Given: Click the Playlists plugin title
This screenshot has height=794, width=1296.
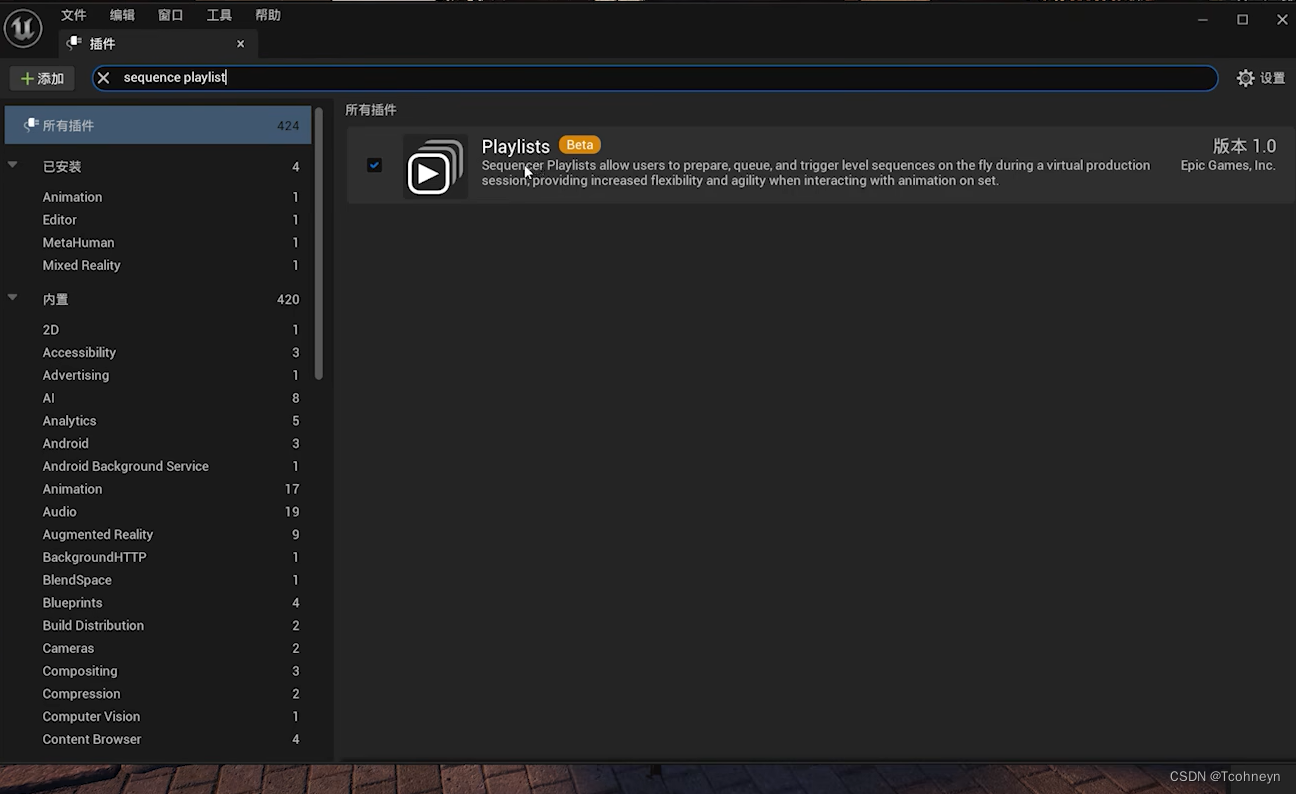Looking at the screenshot, I should tap(516, 146).
